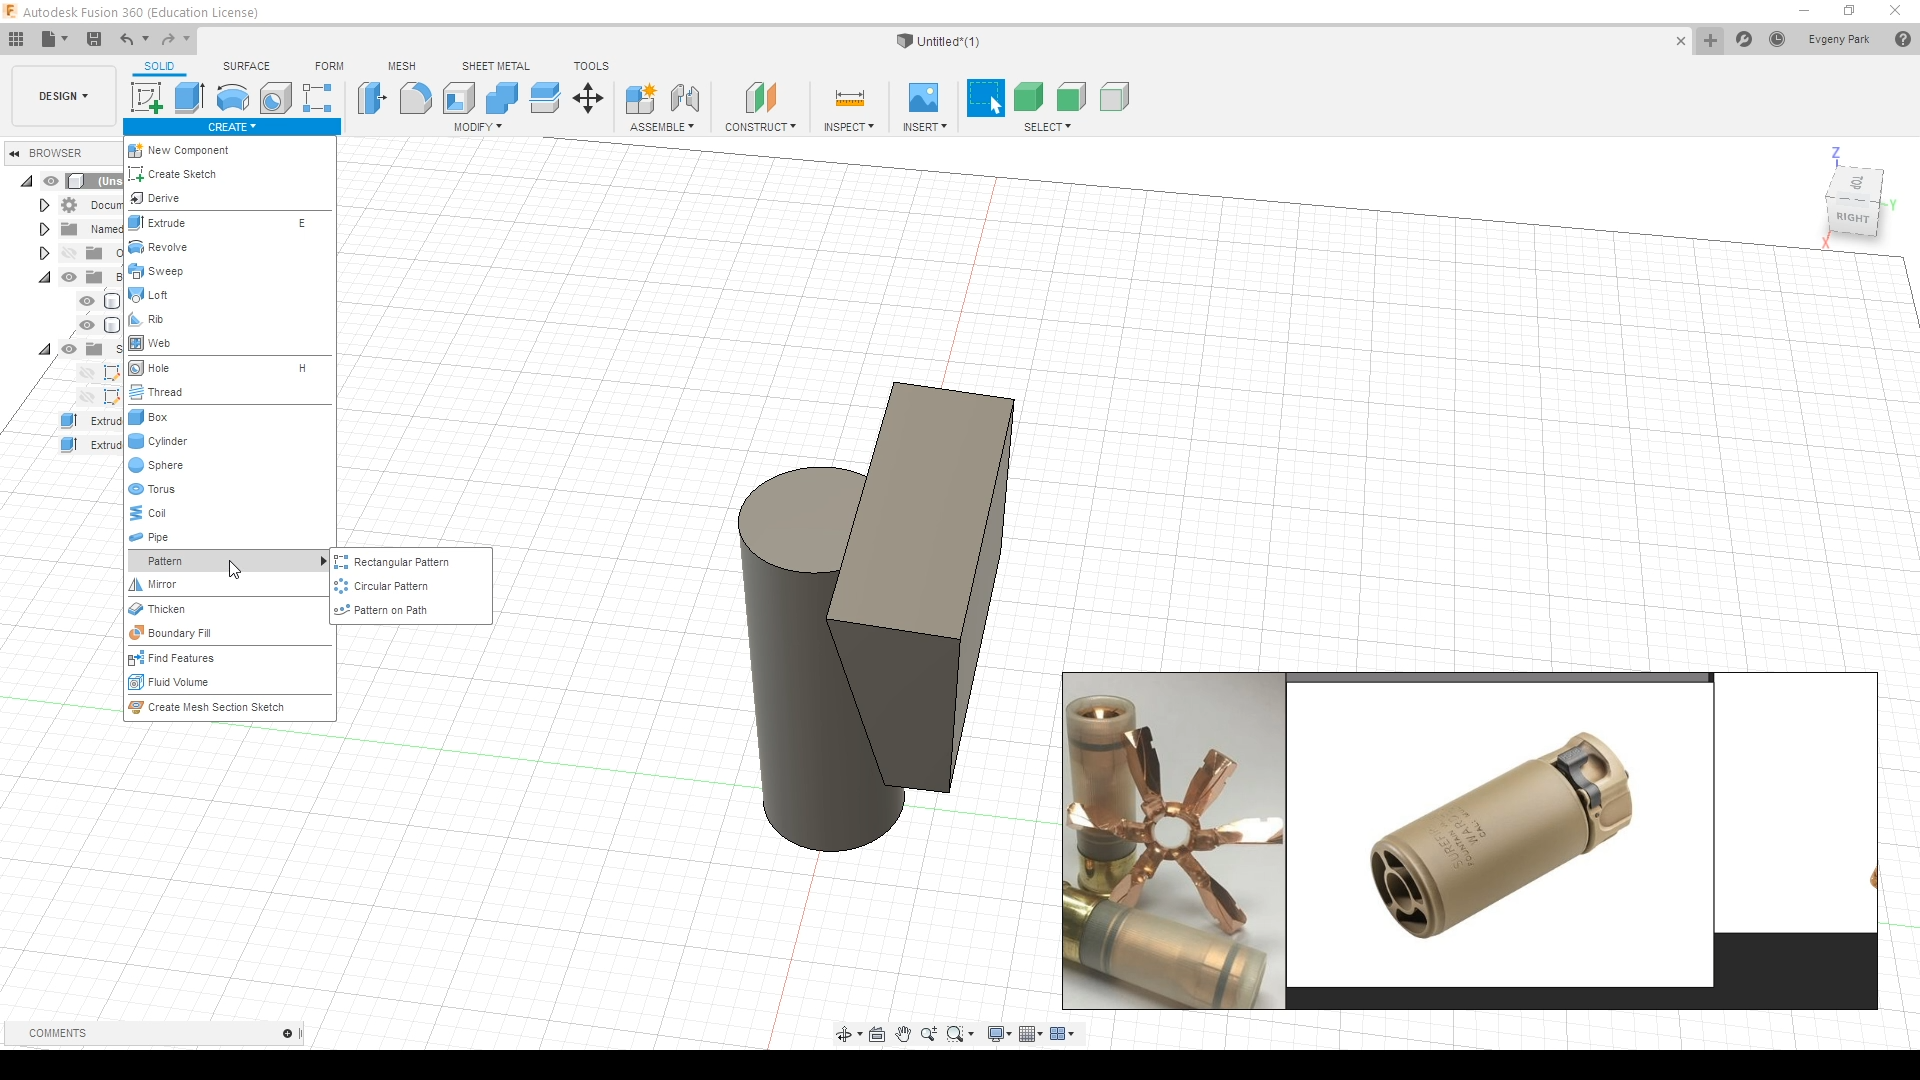Click Evgeny Park account name
Image resolution: width=1920 pixels, height=1080 pixels.
[1838, 39]
